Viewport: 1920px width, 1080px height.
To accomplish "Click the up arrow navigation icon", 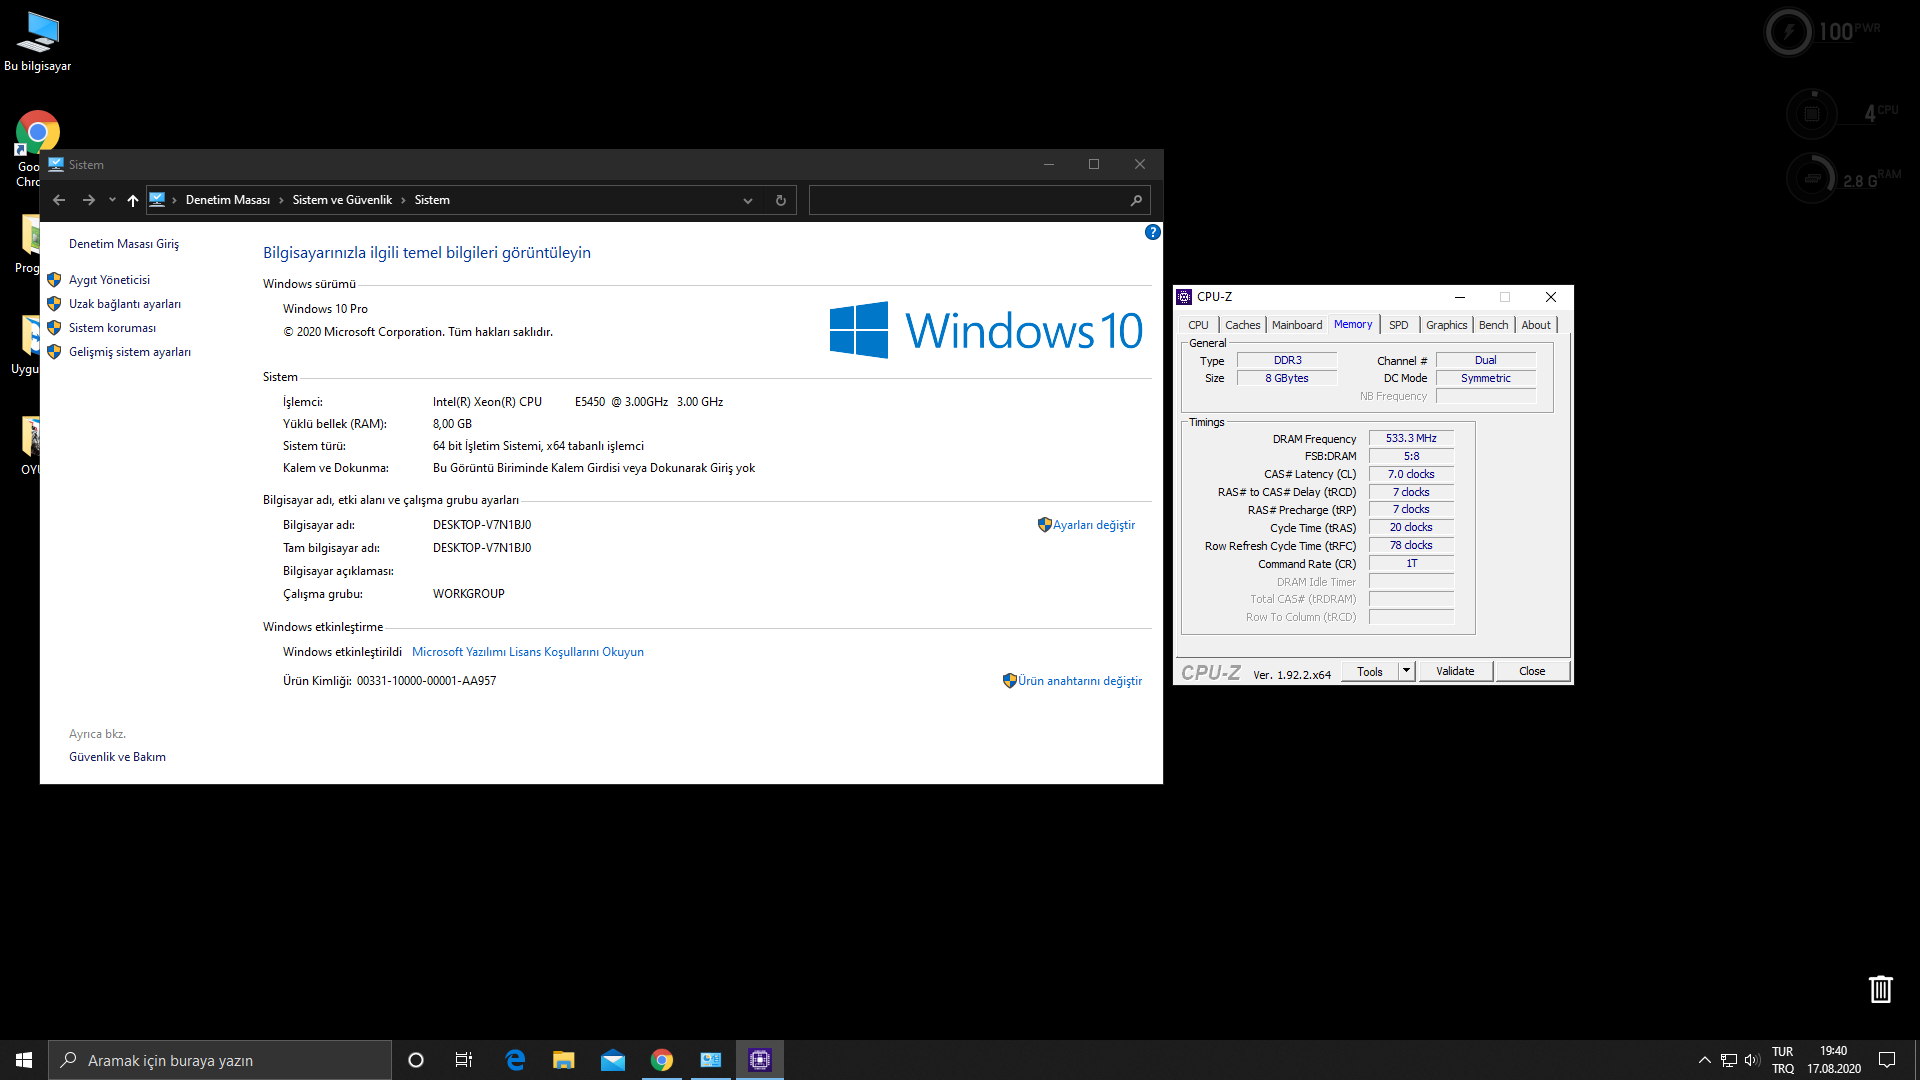I will click(x=132, y=200).
